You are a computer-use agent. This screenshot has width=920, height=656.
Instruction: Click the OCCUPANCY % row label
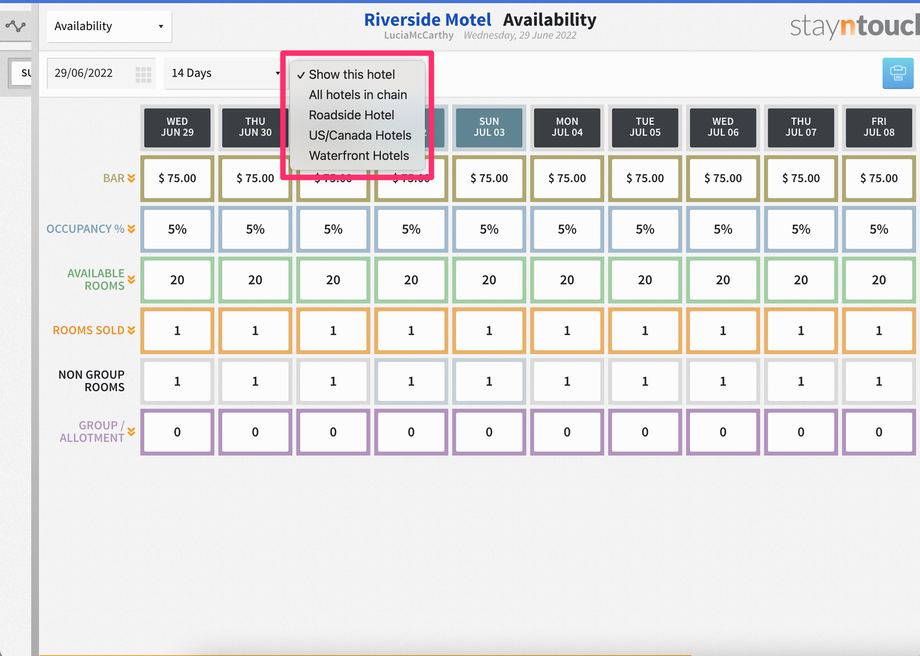(x=85, y=229)
